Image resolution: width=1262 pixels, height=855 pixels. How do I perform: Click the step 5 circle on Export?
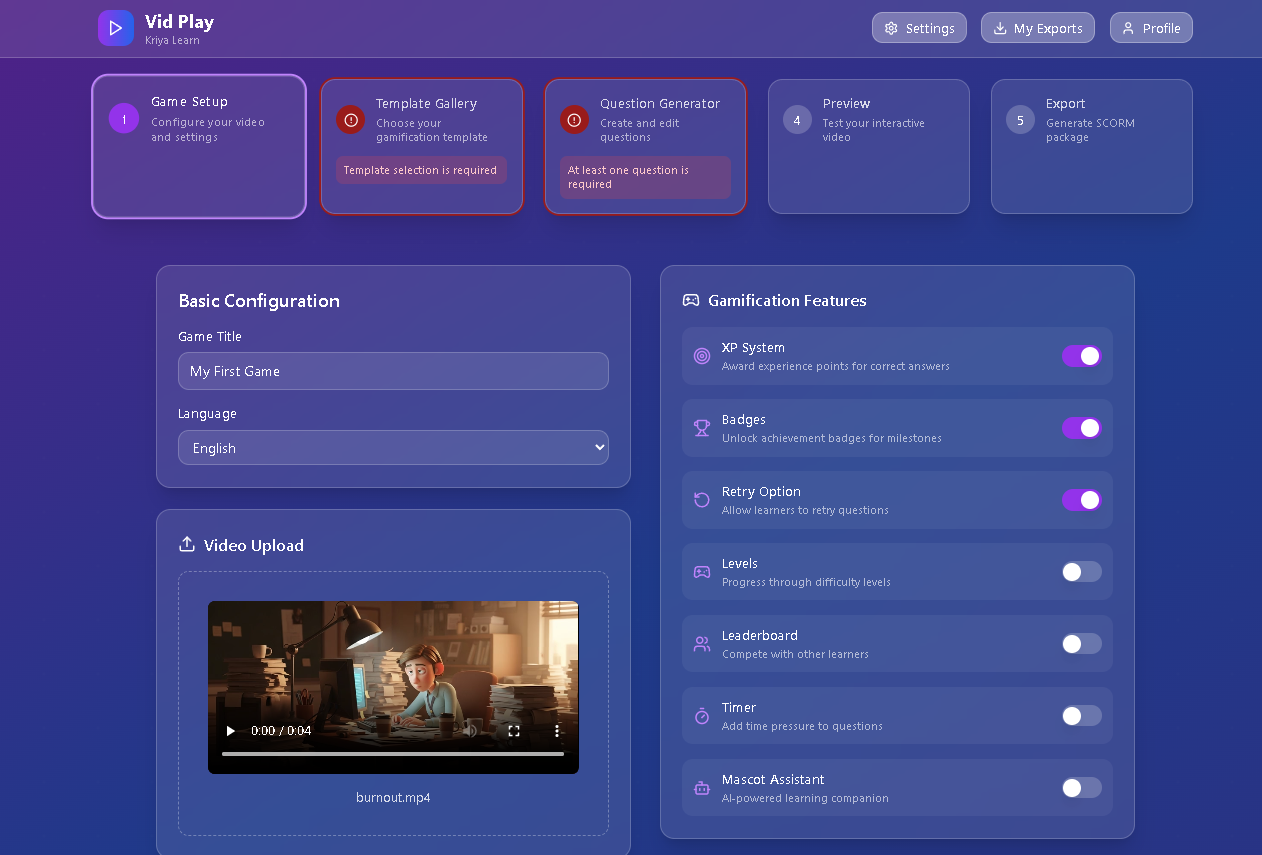1020,120
